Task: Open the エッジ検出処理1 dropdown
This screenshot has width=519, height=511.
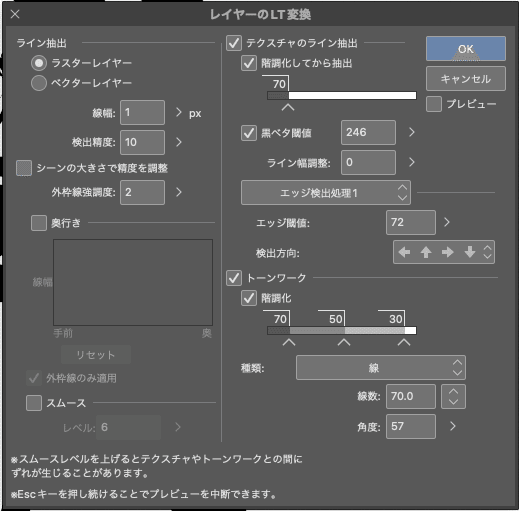Action: coord(326,193)
